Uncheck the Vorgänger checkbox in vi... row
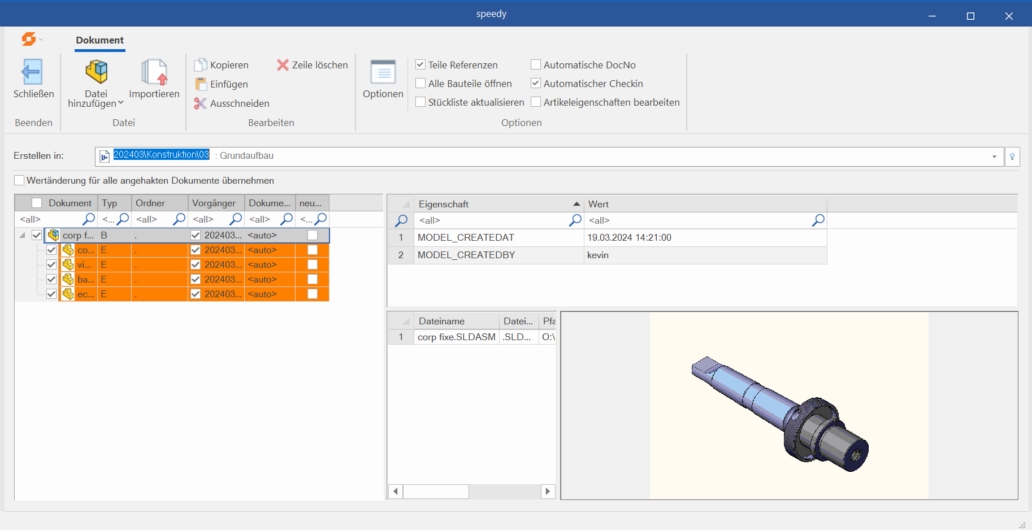This screenshot has width=1032, height=530. [195, 265]
